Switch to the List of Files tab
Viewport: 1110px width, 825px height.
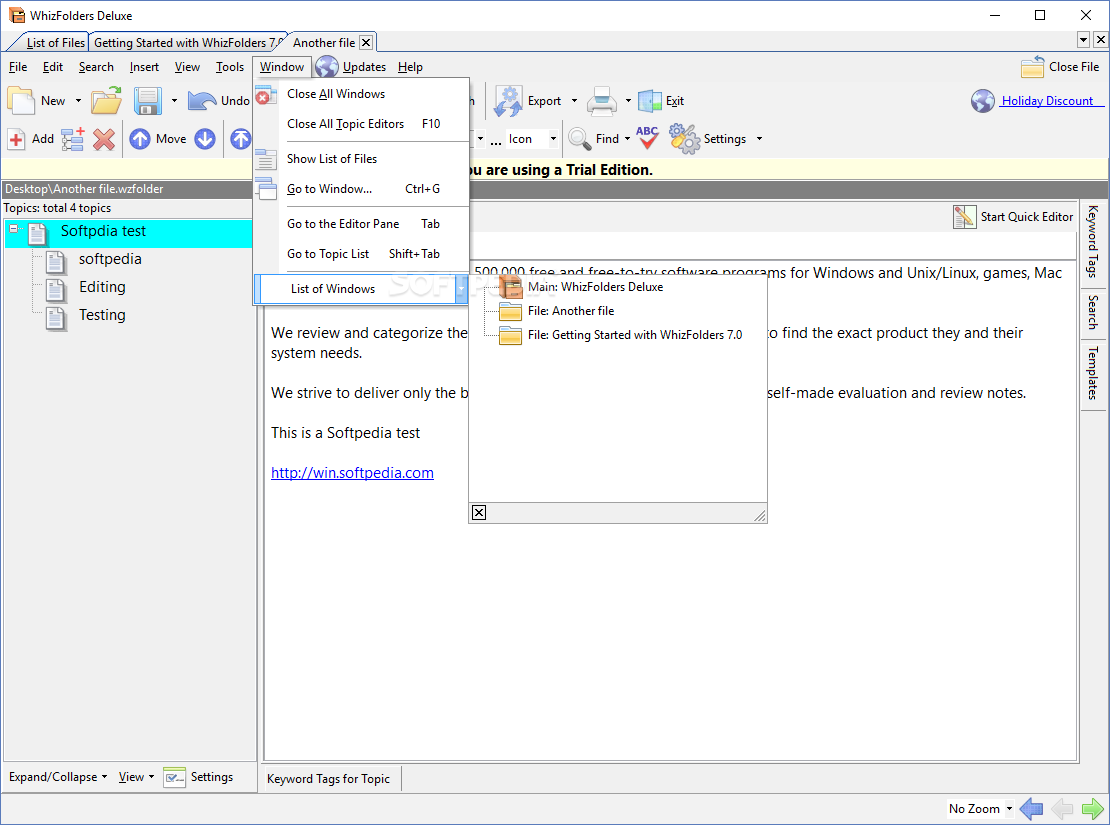coord(55,42)
